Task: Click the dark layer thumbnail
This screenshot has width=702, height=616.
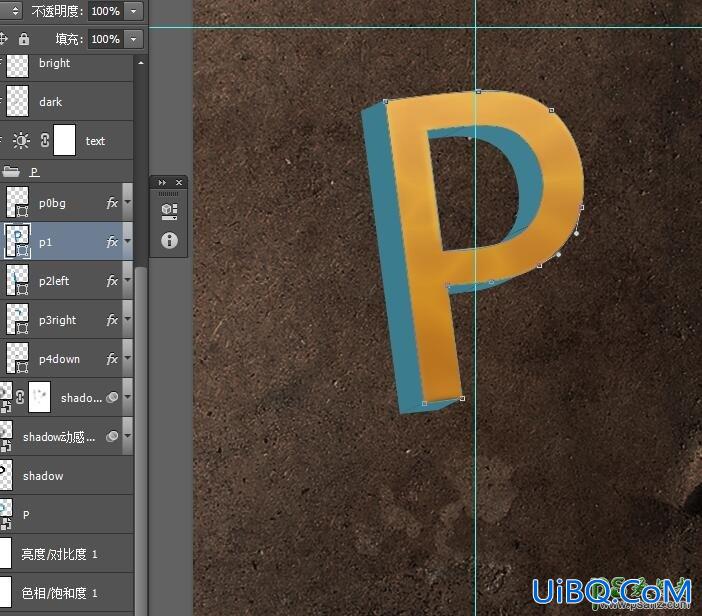Action: (x=17, y=101)
